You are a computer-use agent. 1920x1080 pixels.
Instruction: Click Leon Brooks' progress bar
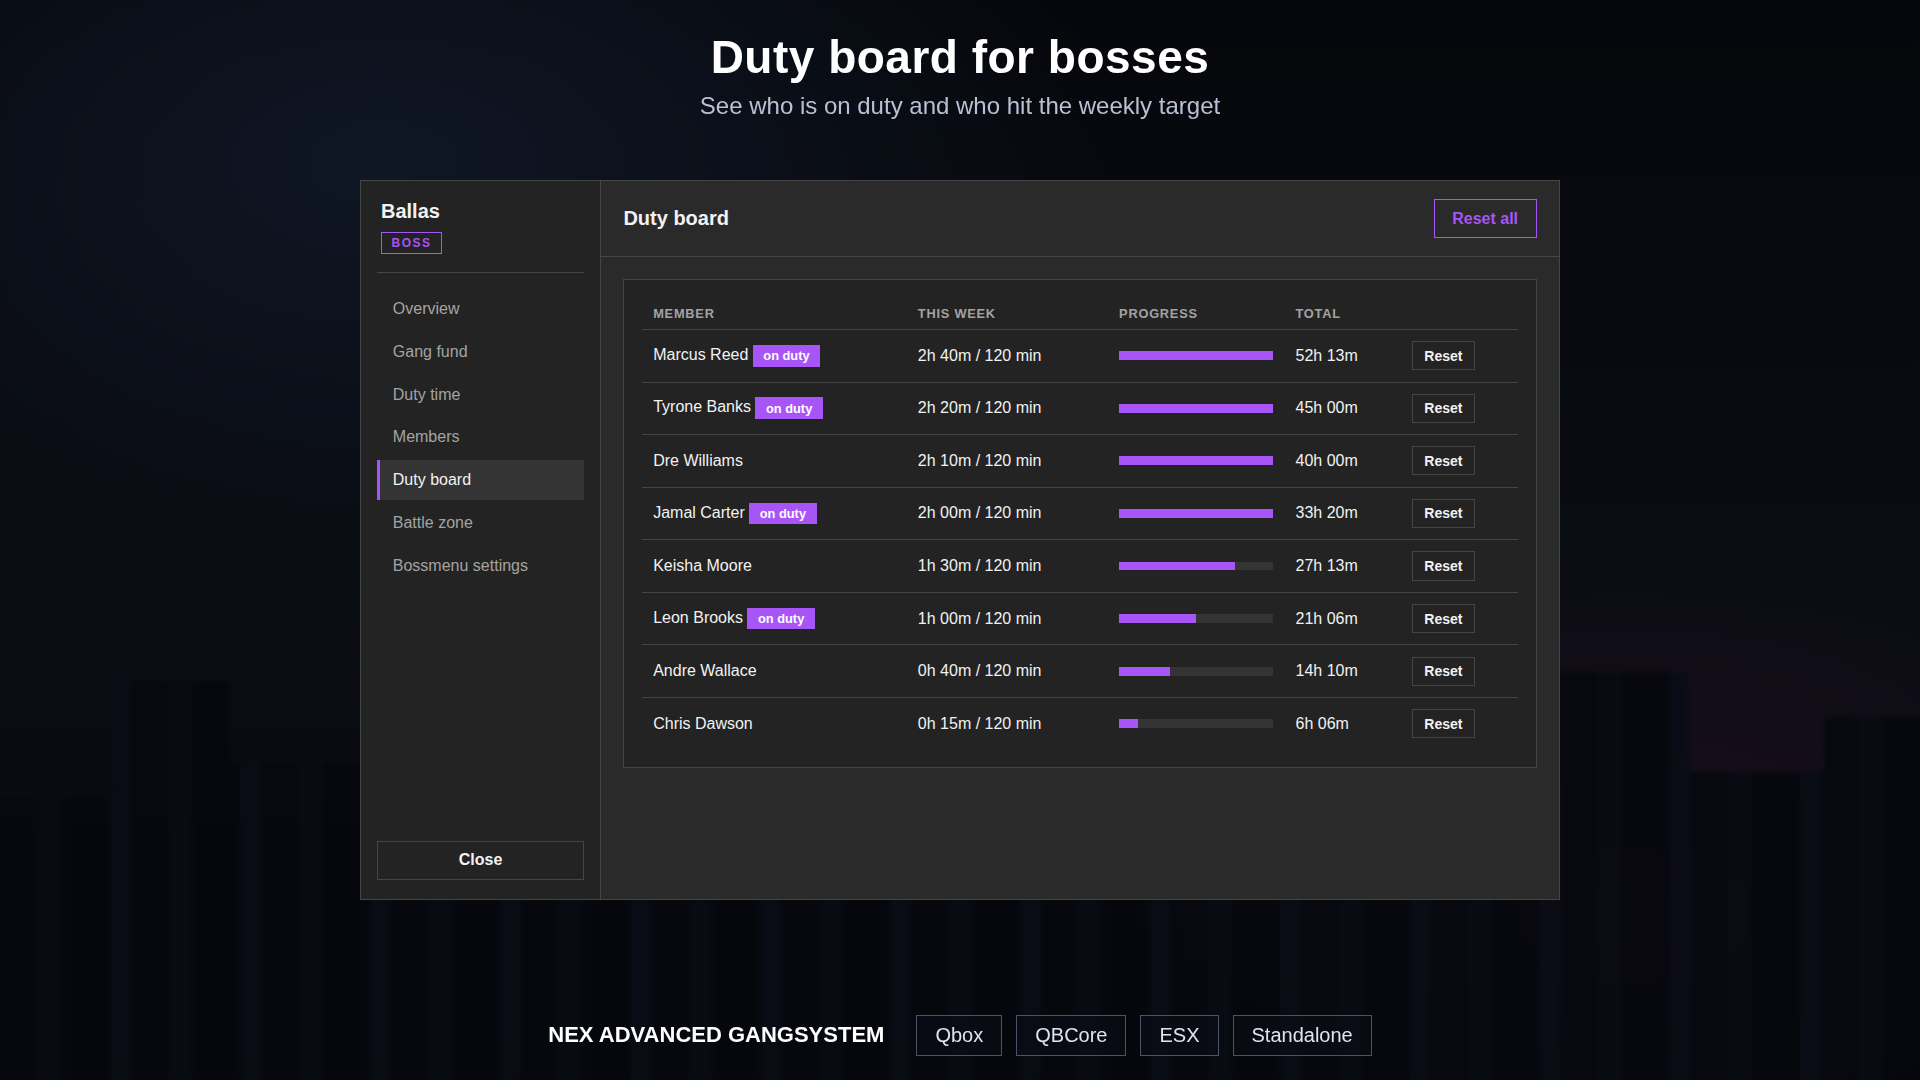click(1196, 619)
